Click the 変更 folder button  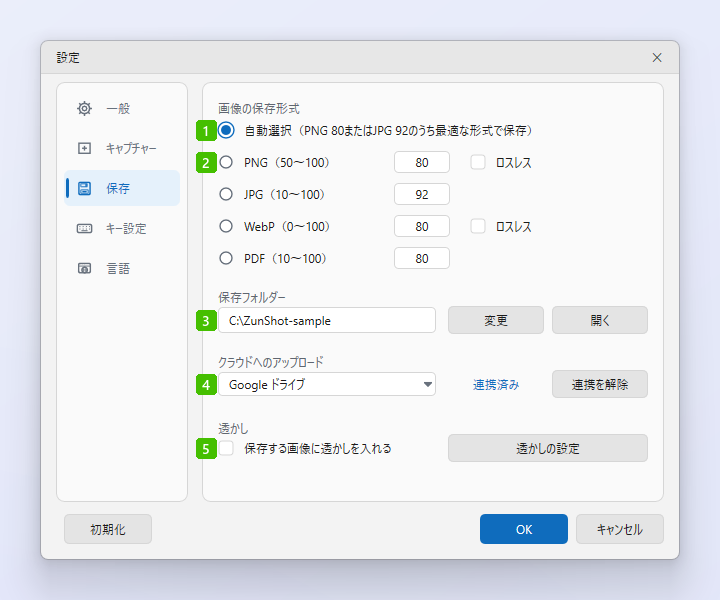pos(496,320)
